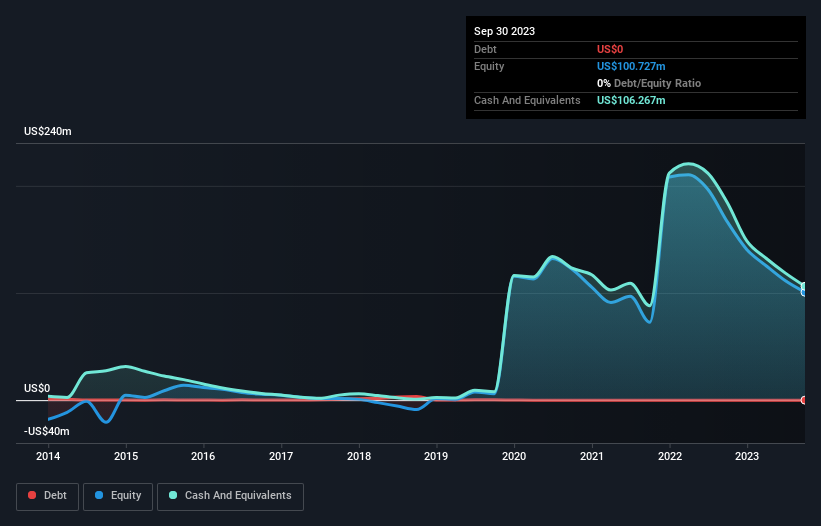The height and width of the screenshot is (526, 821).
Task: Click the 2022 x-axis label
Action: (x=670, y=456)
